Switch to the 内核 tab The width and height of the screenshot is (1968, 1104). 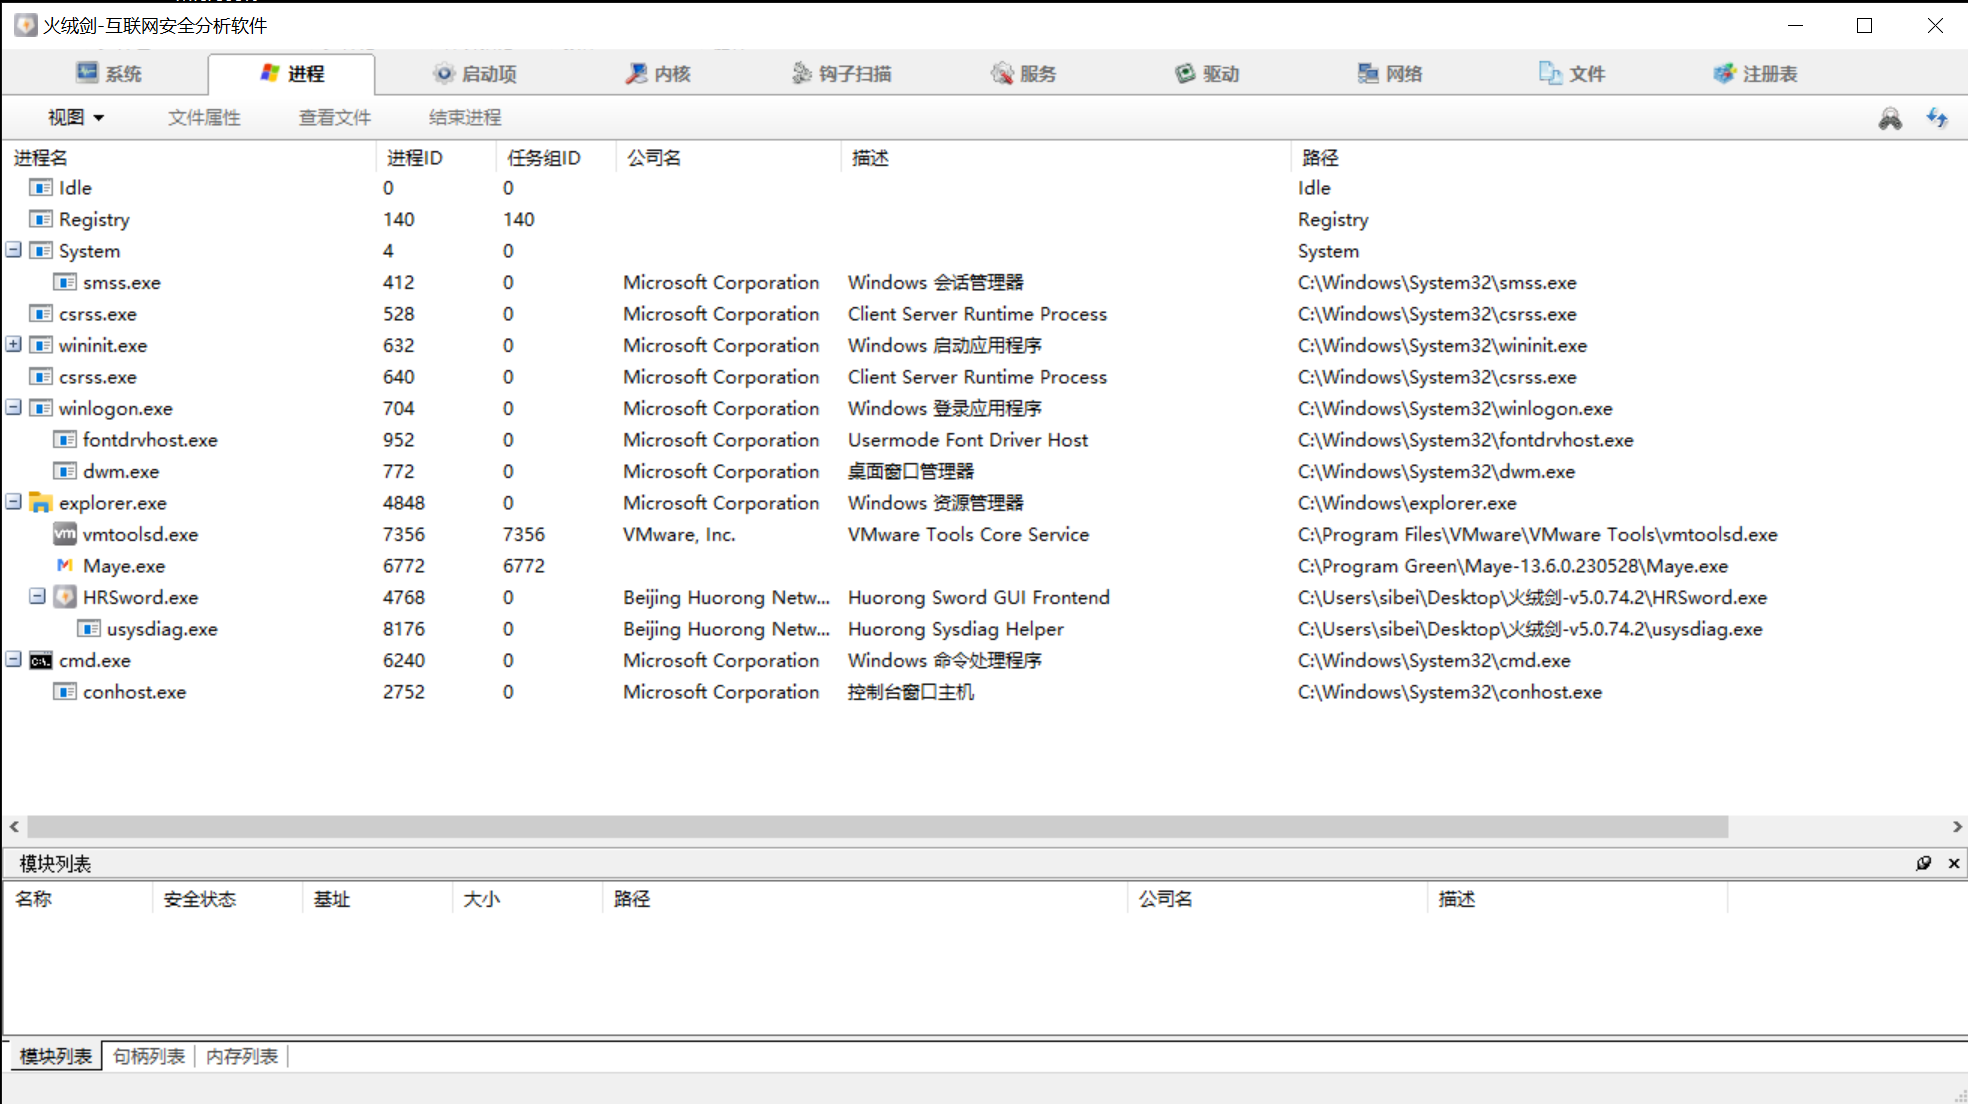(658, 73)
